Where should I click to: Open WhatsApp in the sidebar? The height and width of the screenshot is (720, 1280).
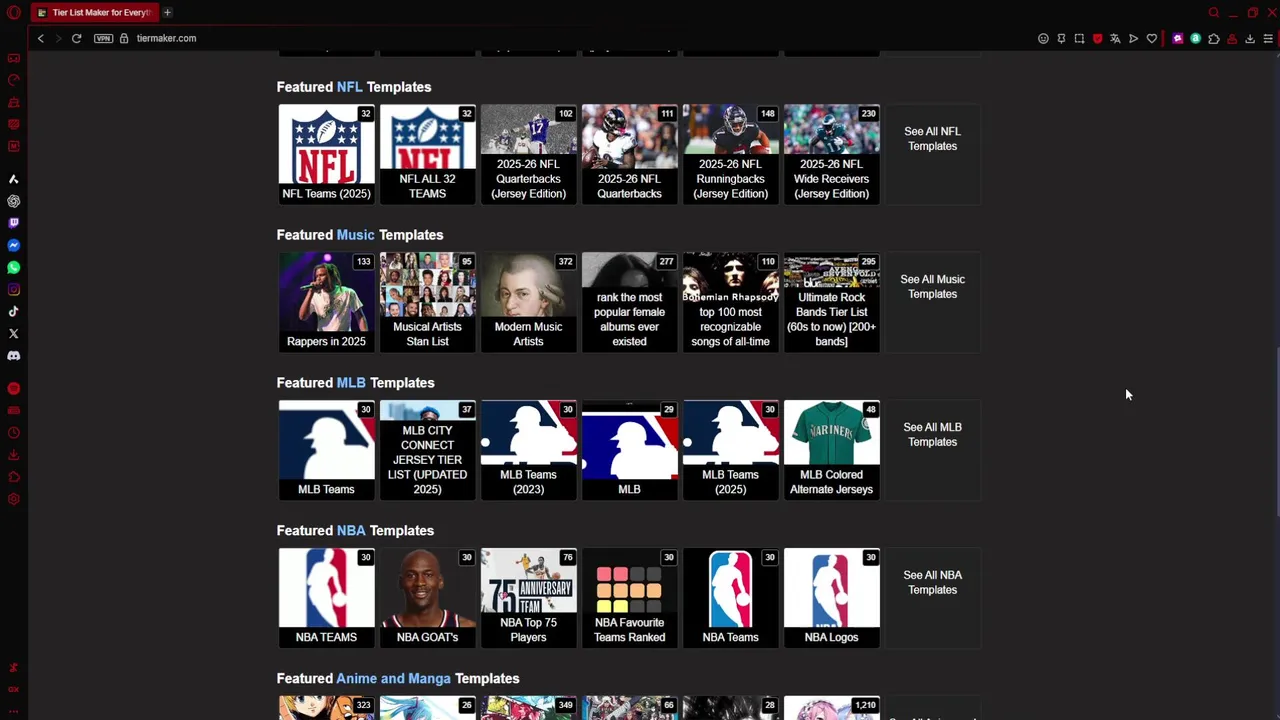tap(14, 267)
